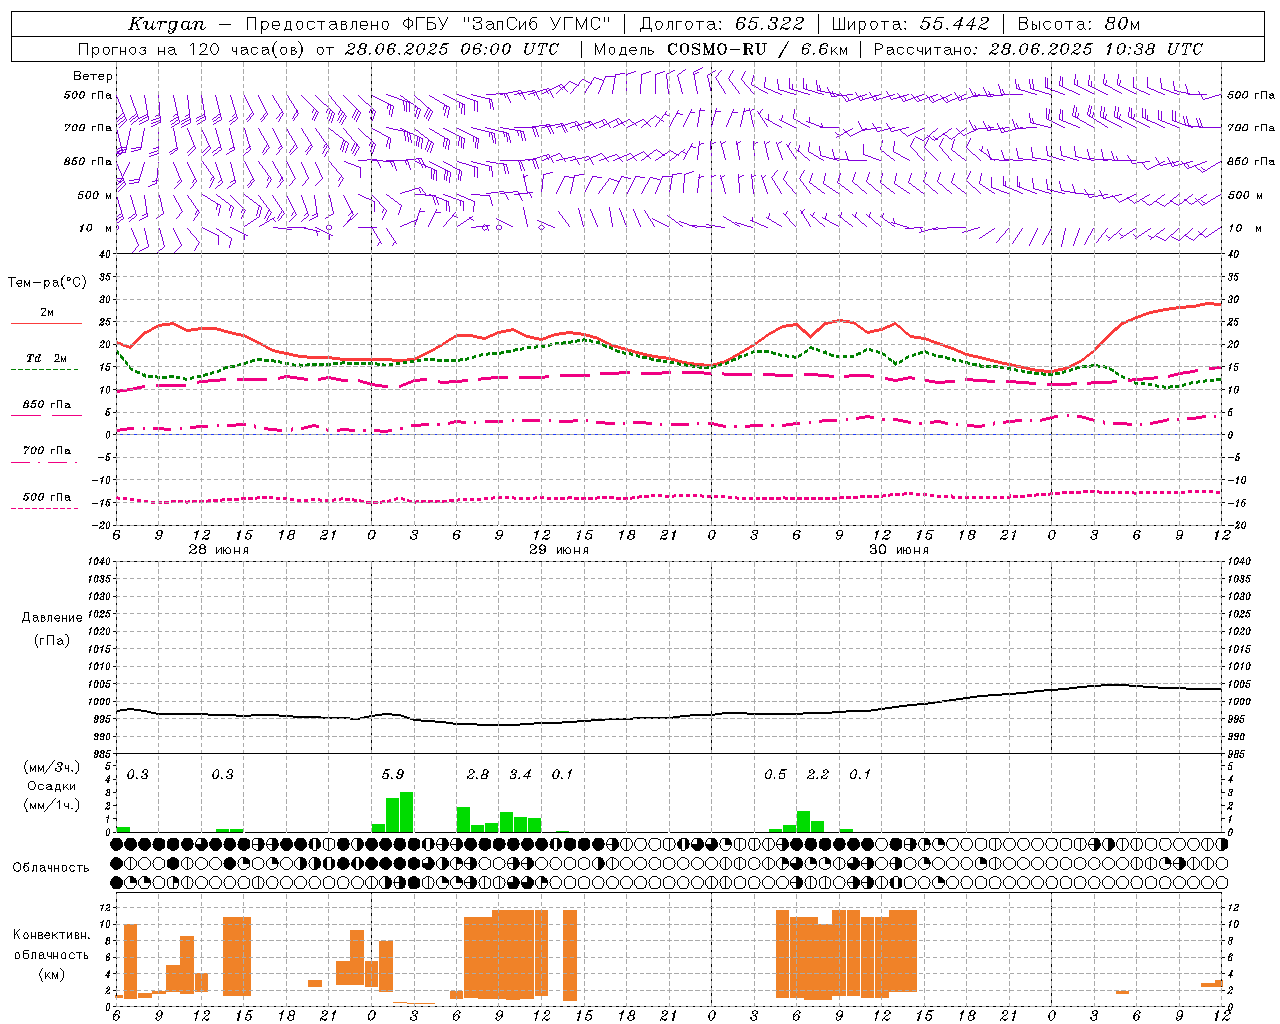The image size is (1280, 1024).
Task: Click the "0.5" precipitation total on 30 июня
Action: point(775,775)
